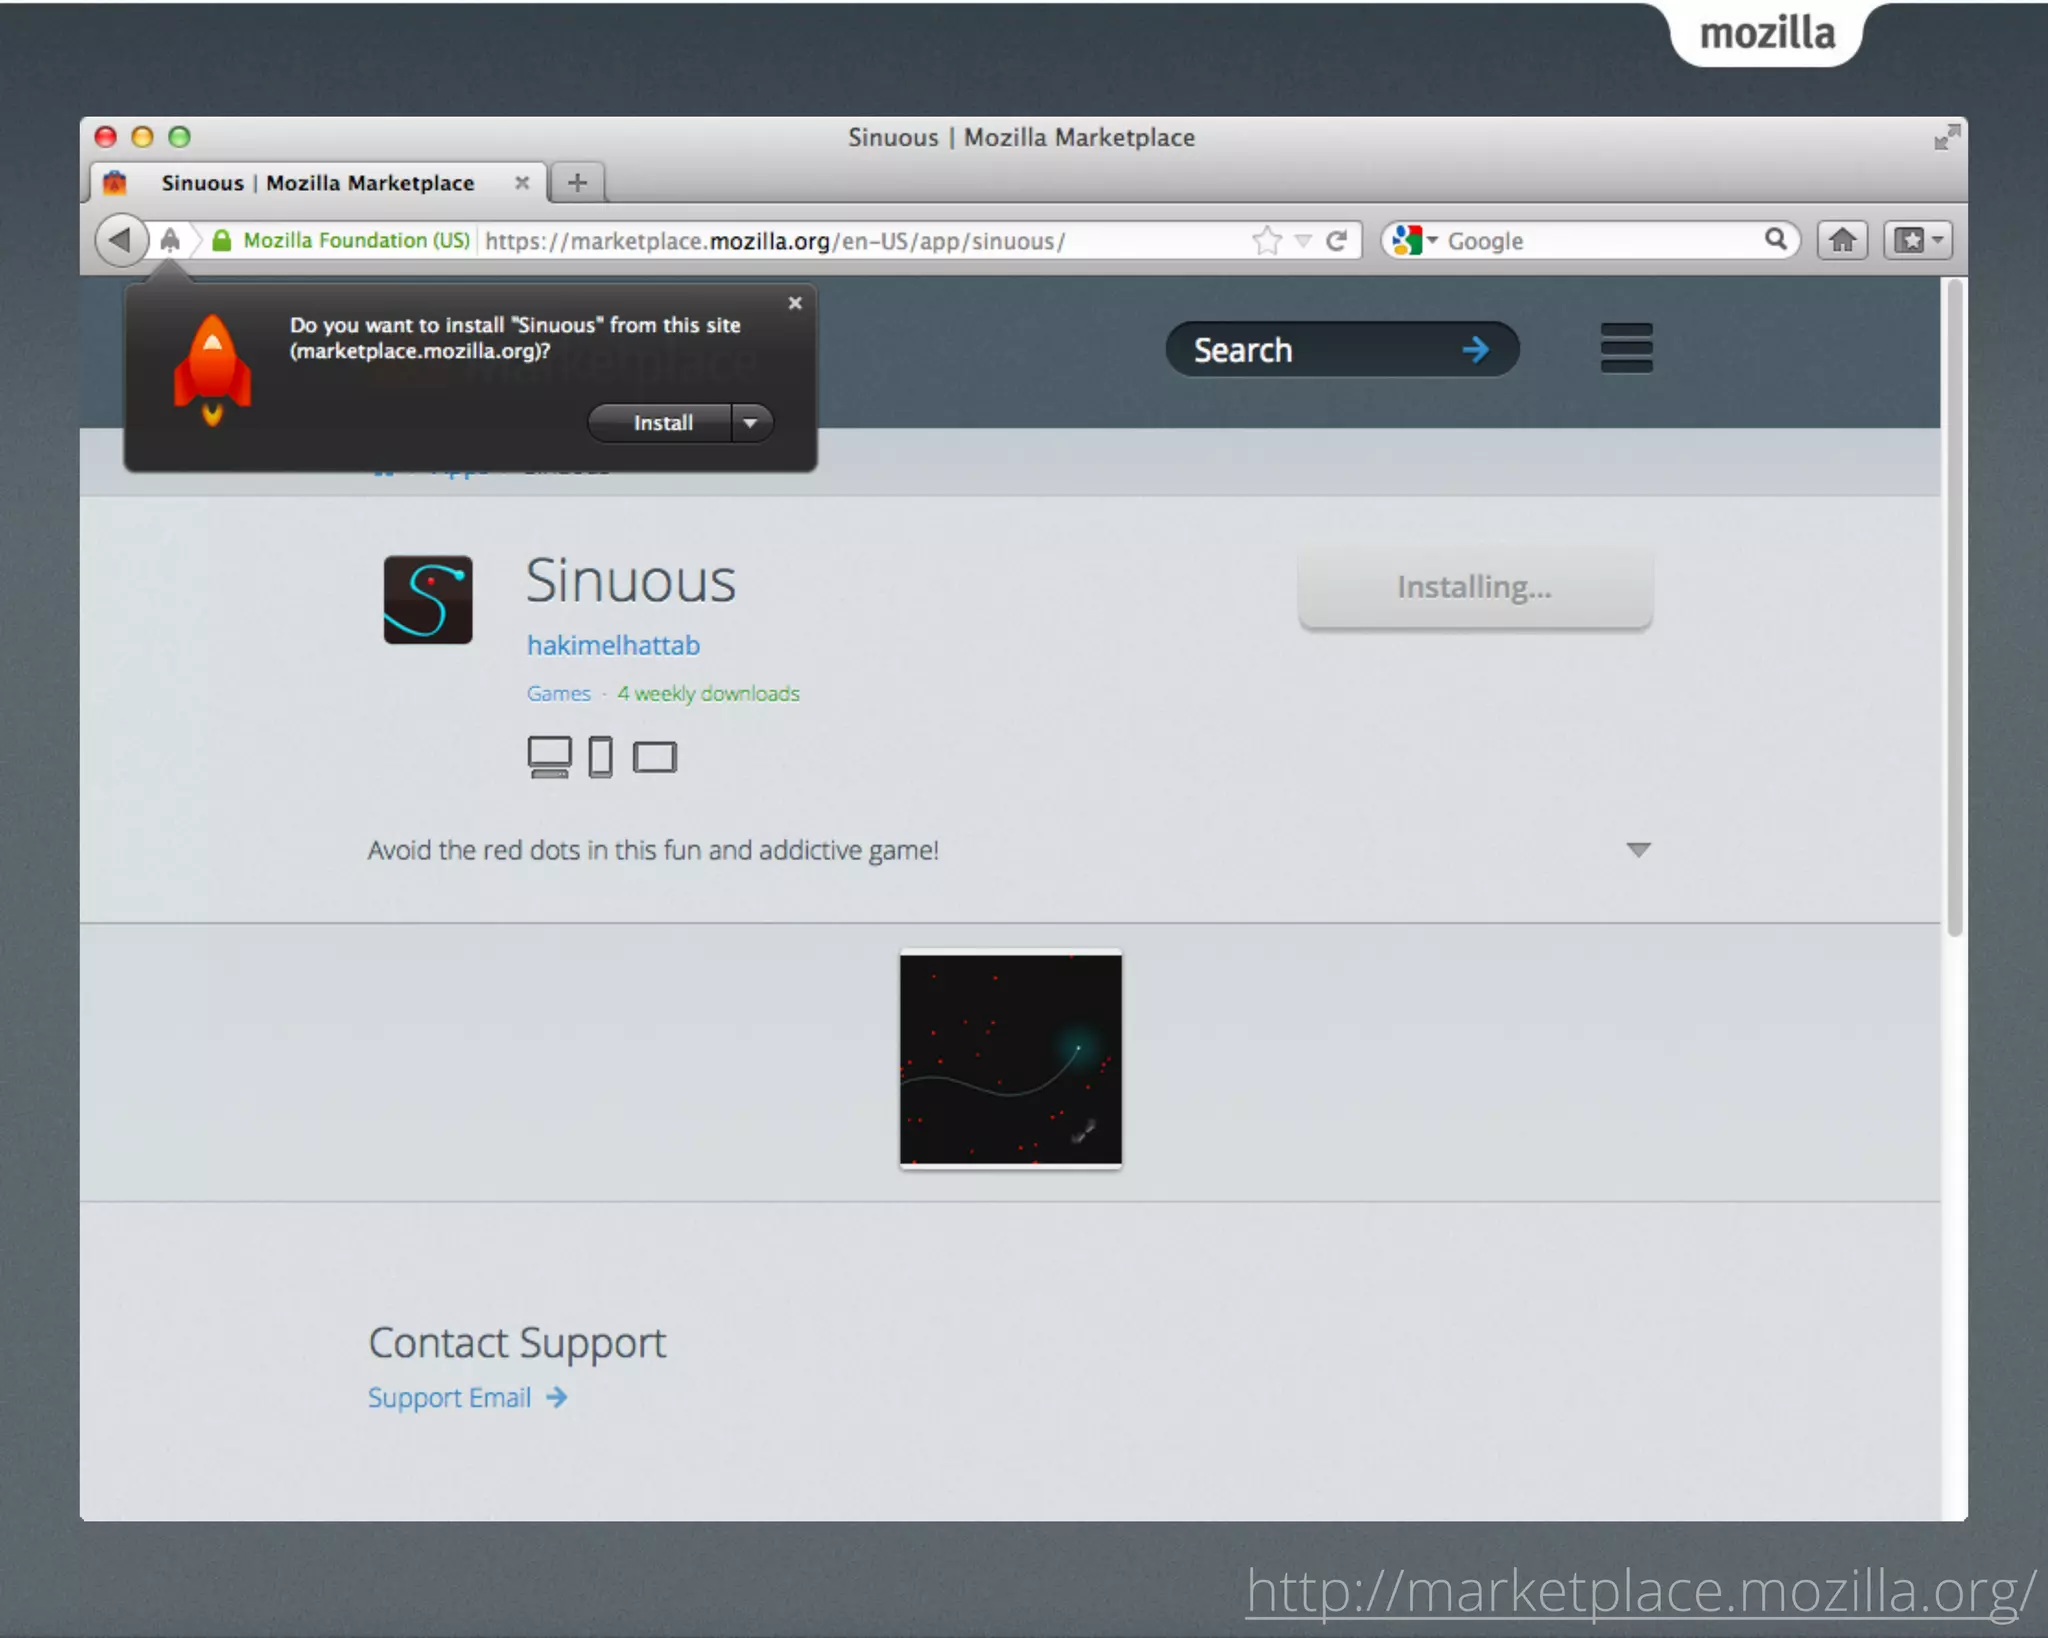Screen dimensions: 2048x1638
Task: Open the web app install rocket icon in address bar
Action: [x=171, y=240]
